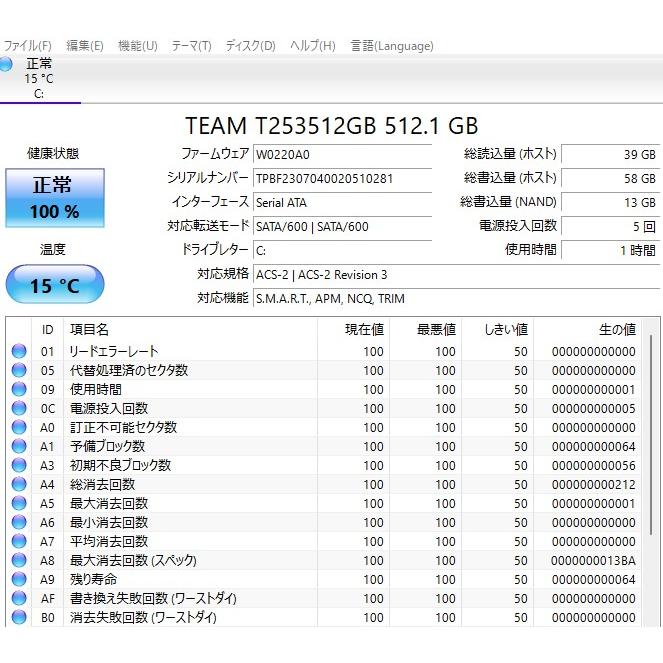The image size is (663, 663).
Task: Click the 現在値 column header
Action: coord(353,329)
